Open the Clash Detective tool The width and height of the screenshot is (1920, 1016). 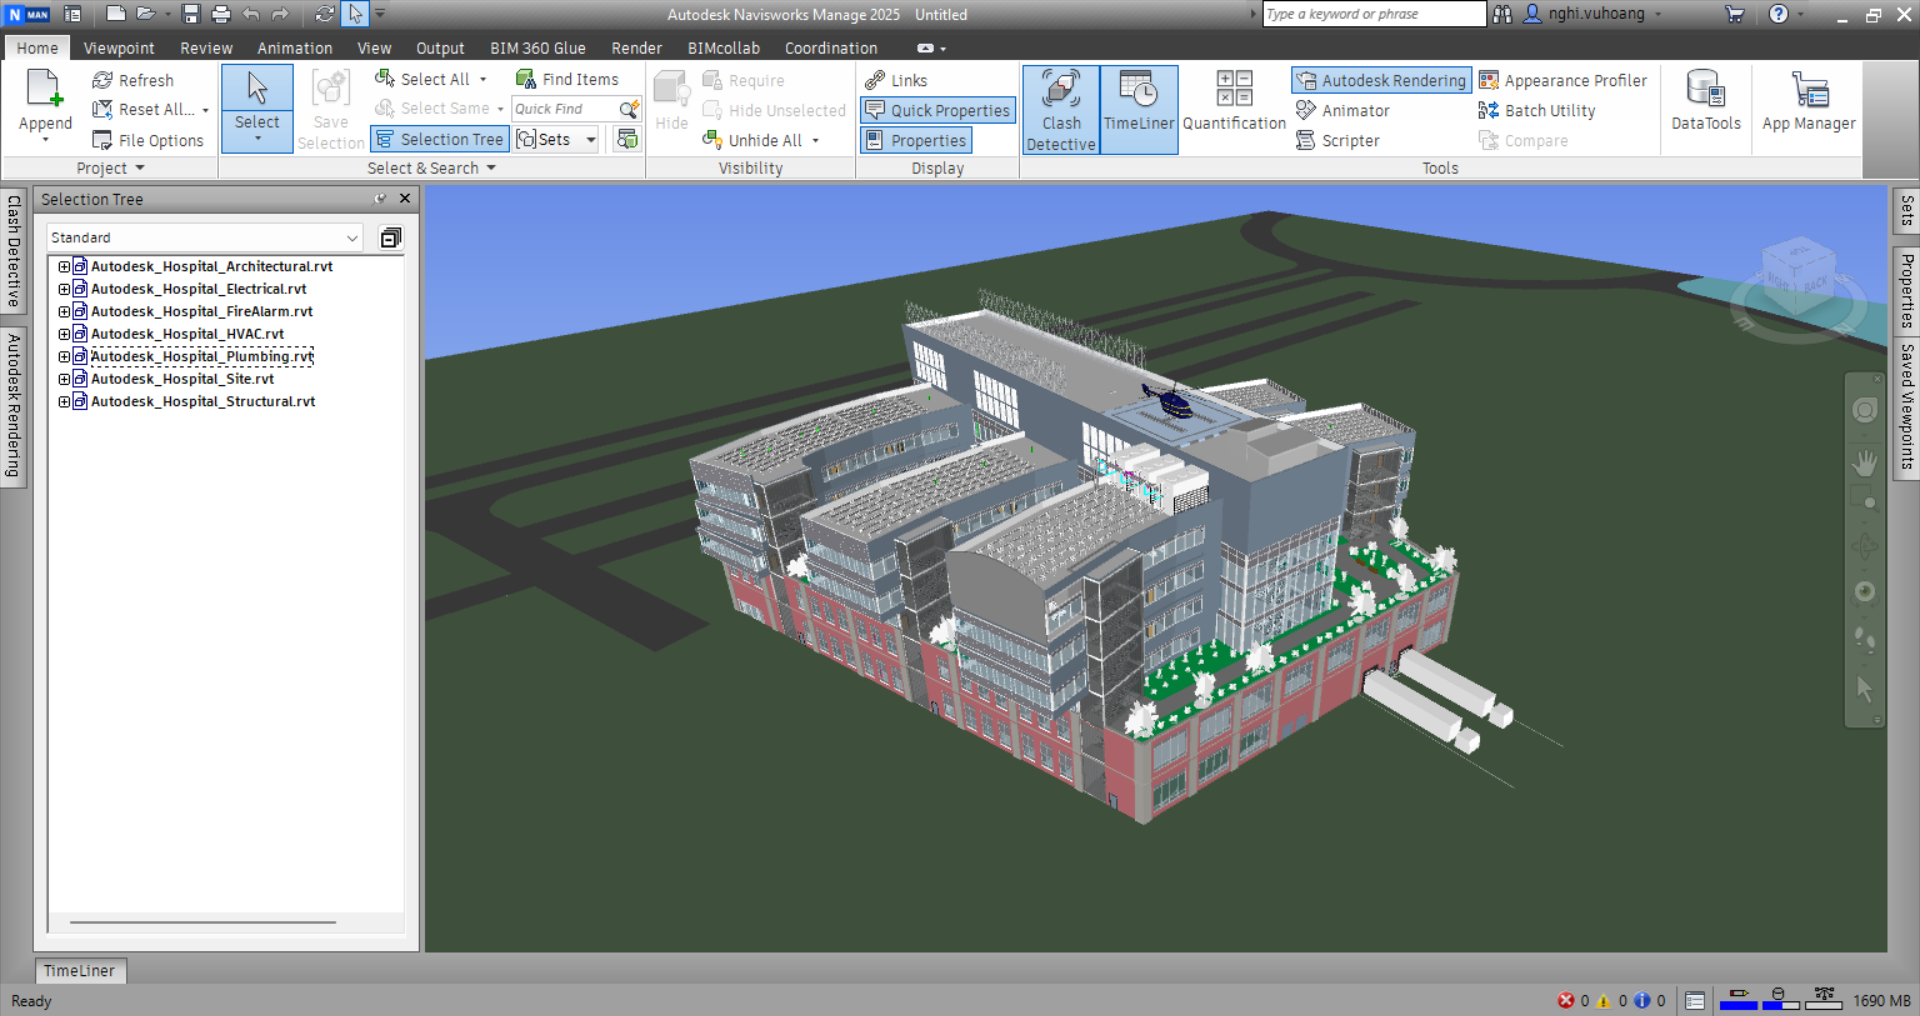[1061, 110]
